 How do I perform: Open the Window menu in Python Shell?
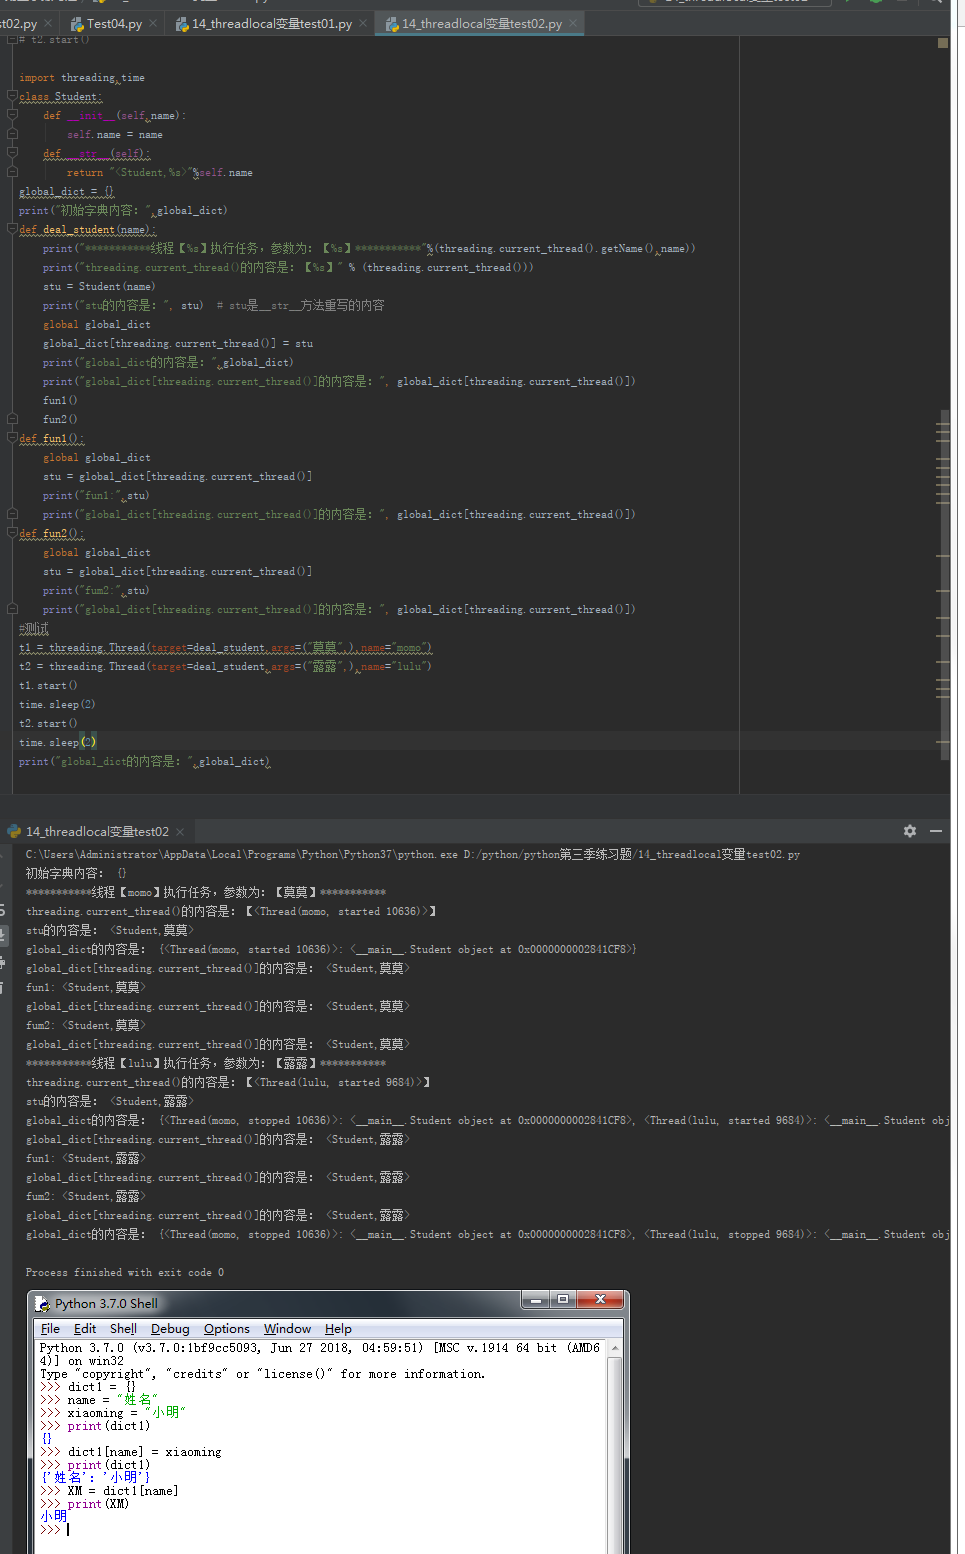[287, 1329]
